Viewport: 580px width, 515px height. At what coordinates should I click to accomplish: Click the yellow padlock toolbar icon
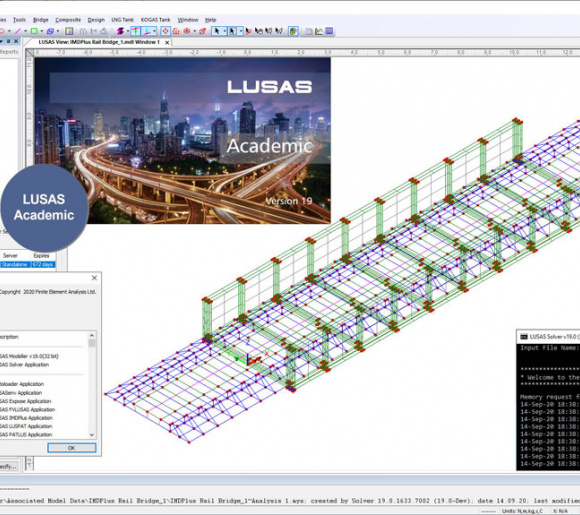(x=293, y=31)
